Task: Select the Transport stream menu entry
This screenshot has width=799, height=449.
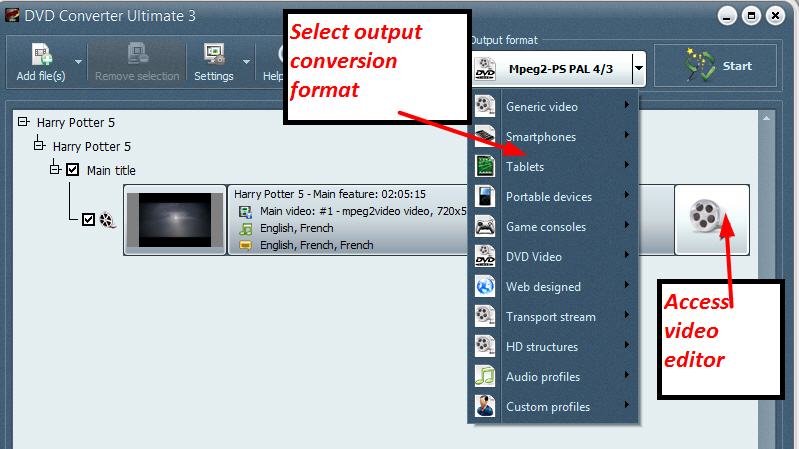Action: pyautogui.click(x=553, y=317)
